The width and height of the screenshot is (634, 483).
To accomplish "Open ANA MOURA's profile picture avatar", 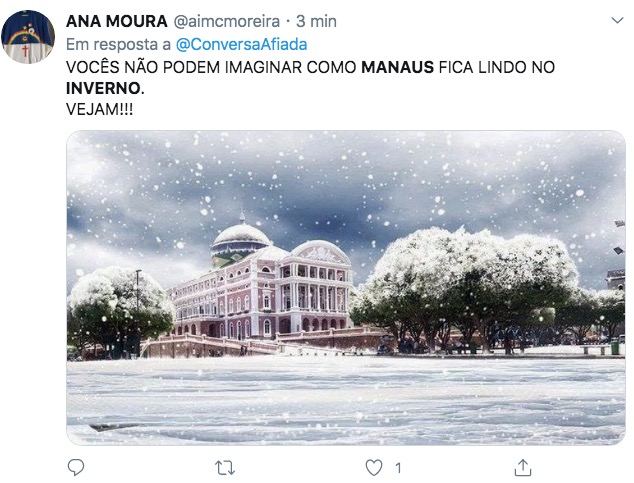I will (27, 37).
